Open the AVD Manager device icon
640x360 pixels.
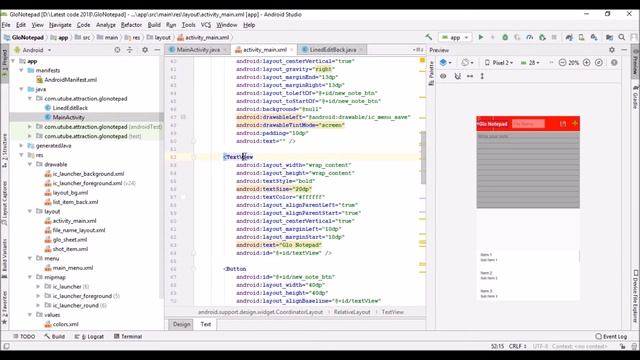pyautogui.click(x=581, y=37)
